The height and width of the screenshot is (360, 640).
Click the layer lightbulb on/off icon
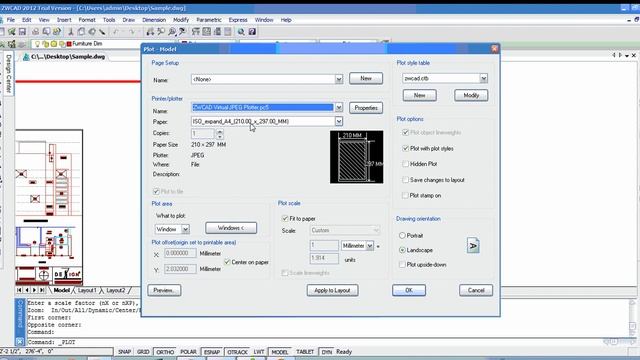coord(37,44)
